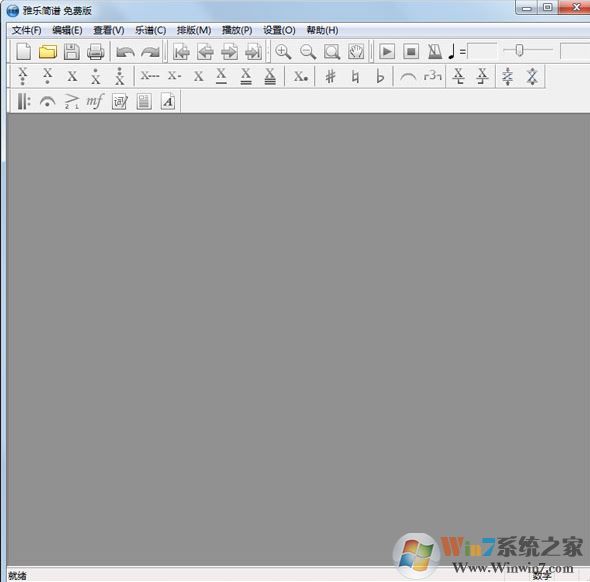Select note with one dot below
The width and height of the screenshot is (590, 582).
click(48, 76)
